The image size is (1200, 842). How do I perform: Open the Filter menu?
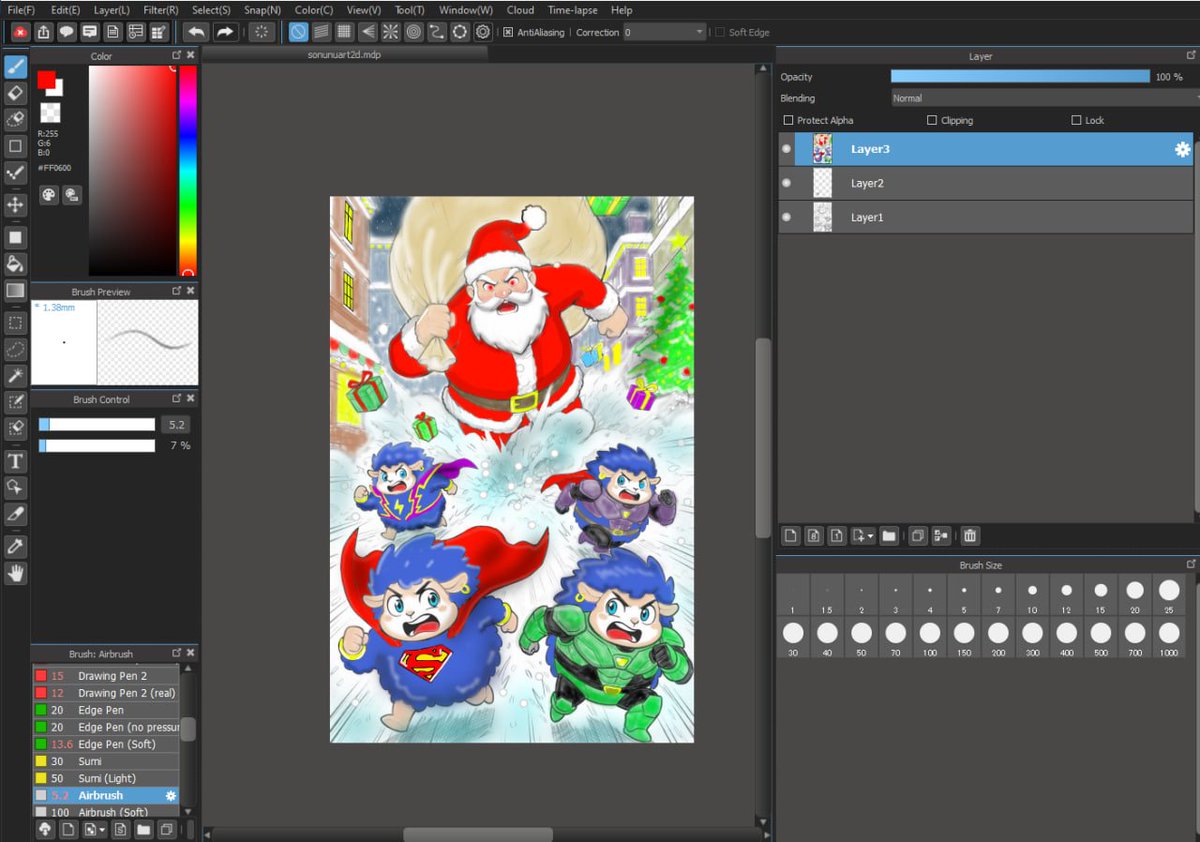pos(161,10)
